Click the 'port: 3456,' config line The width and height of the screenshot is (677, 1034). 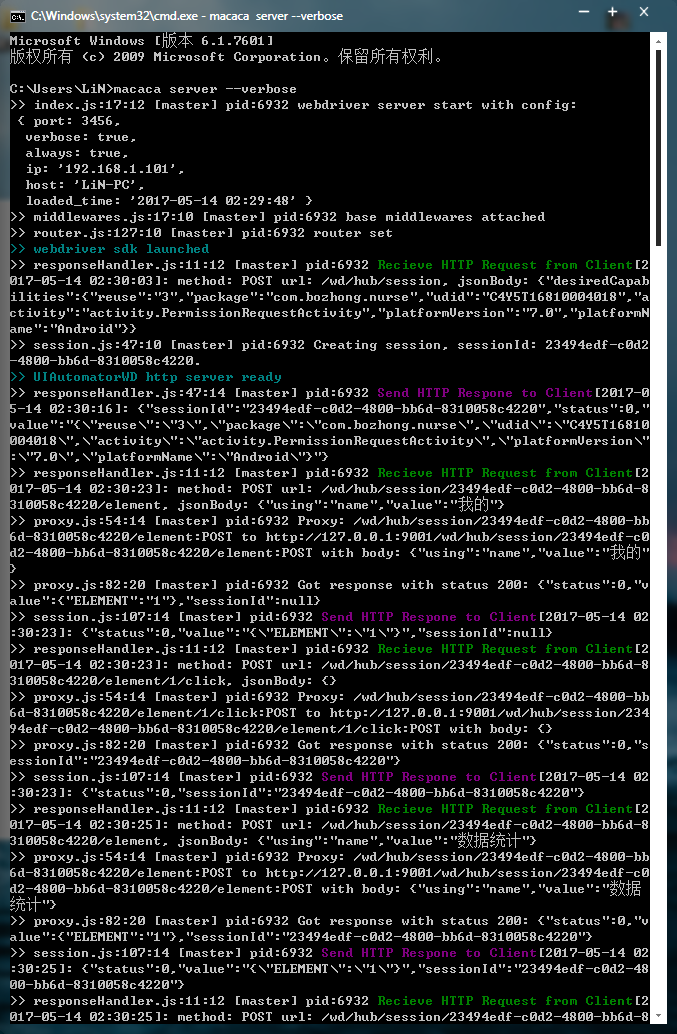click(69, 121)
